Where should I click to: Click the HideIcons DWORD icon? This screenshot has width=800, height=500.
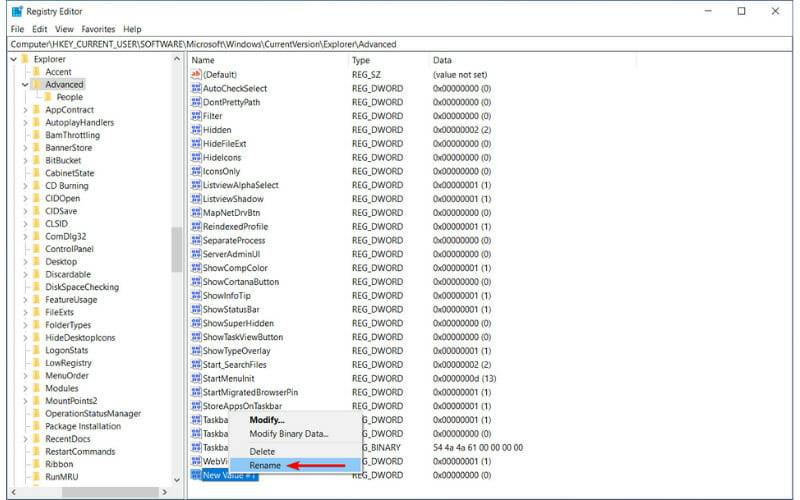(x=196, y=157)
